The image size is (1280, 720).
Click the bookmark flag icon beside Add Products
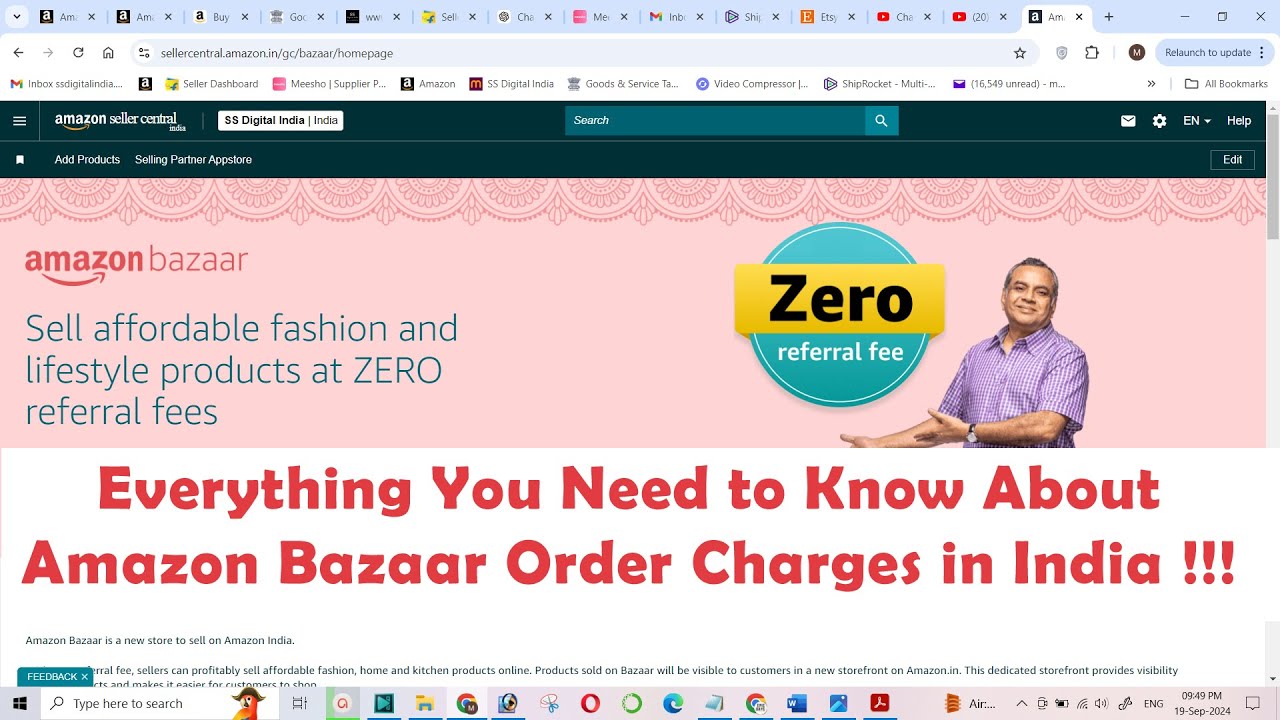20,160
